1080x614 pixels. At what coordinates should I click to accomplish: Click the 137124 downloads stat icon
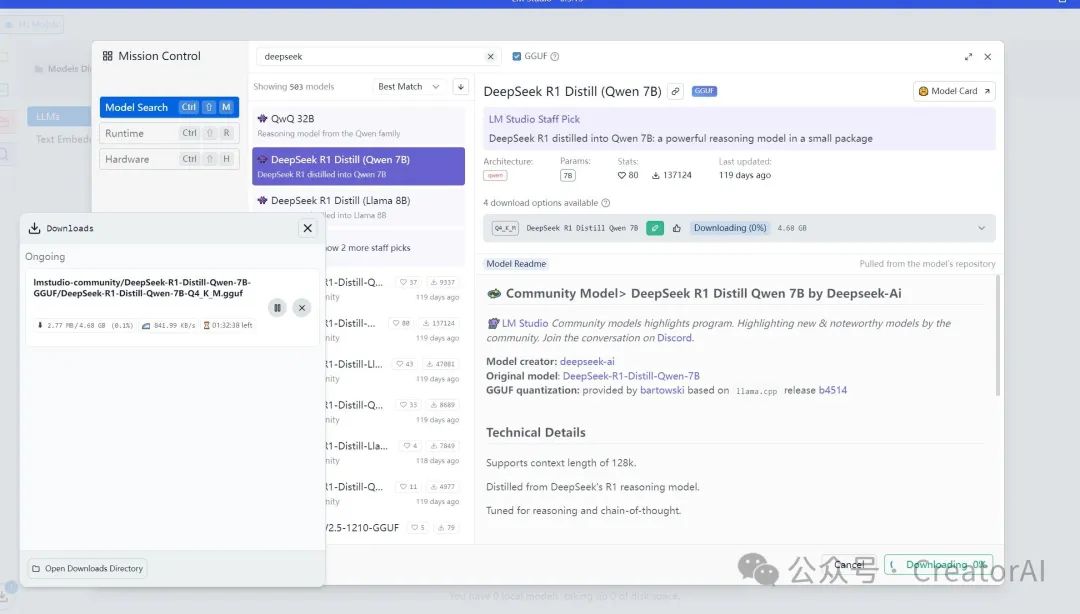tap(656, 176)
